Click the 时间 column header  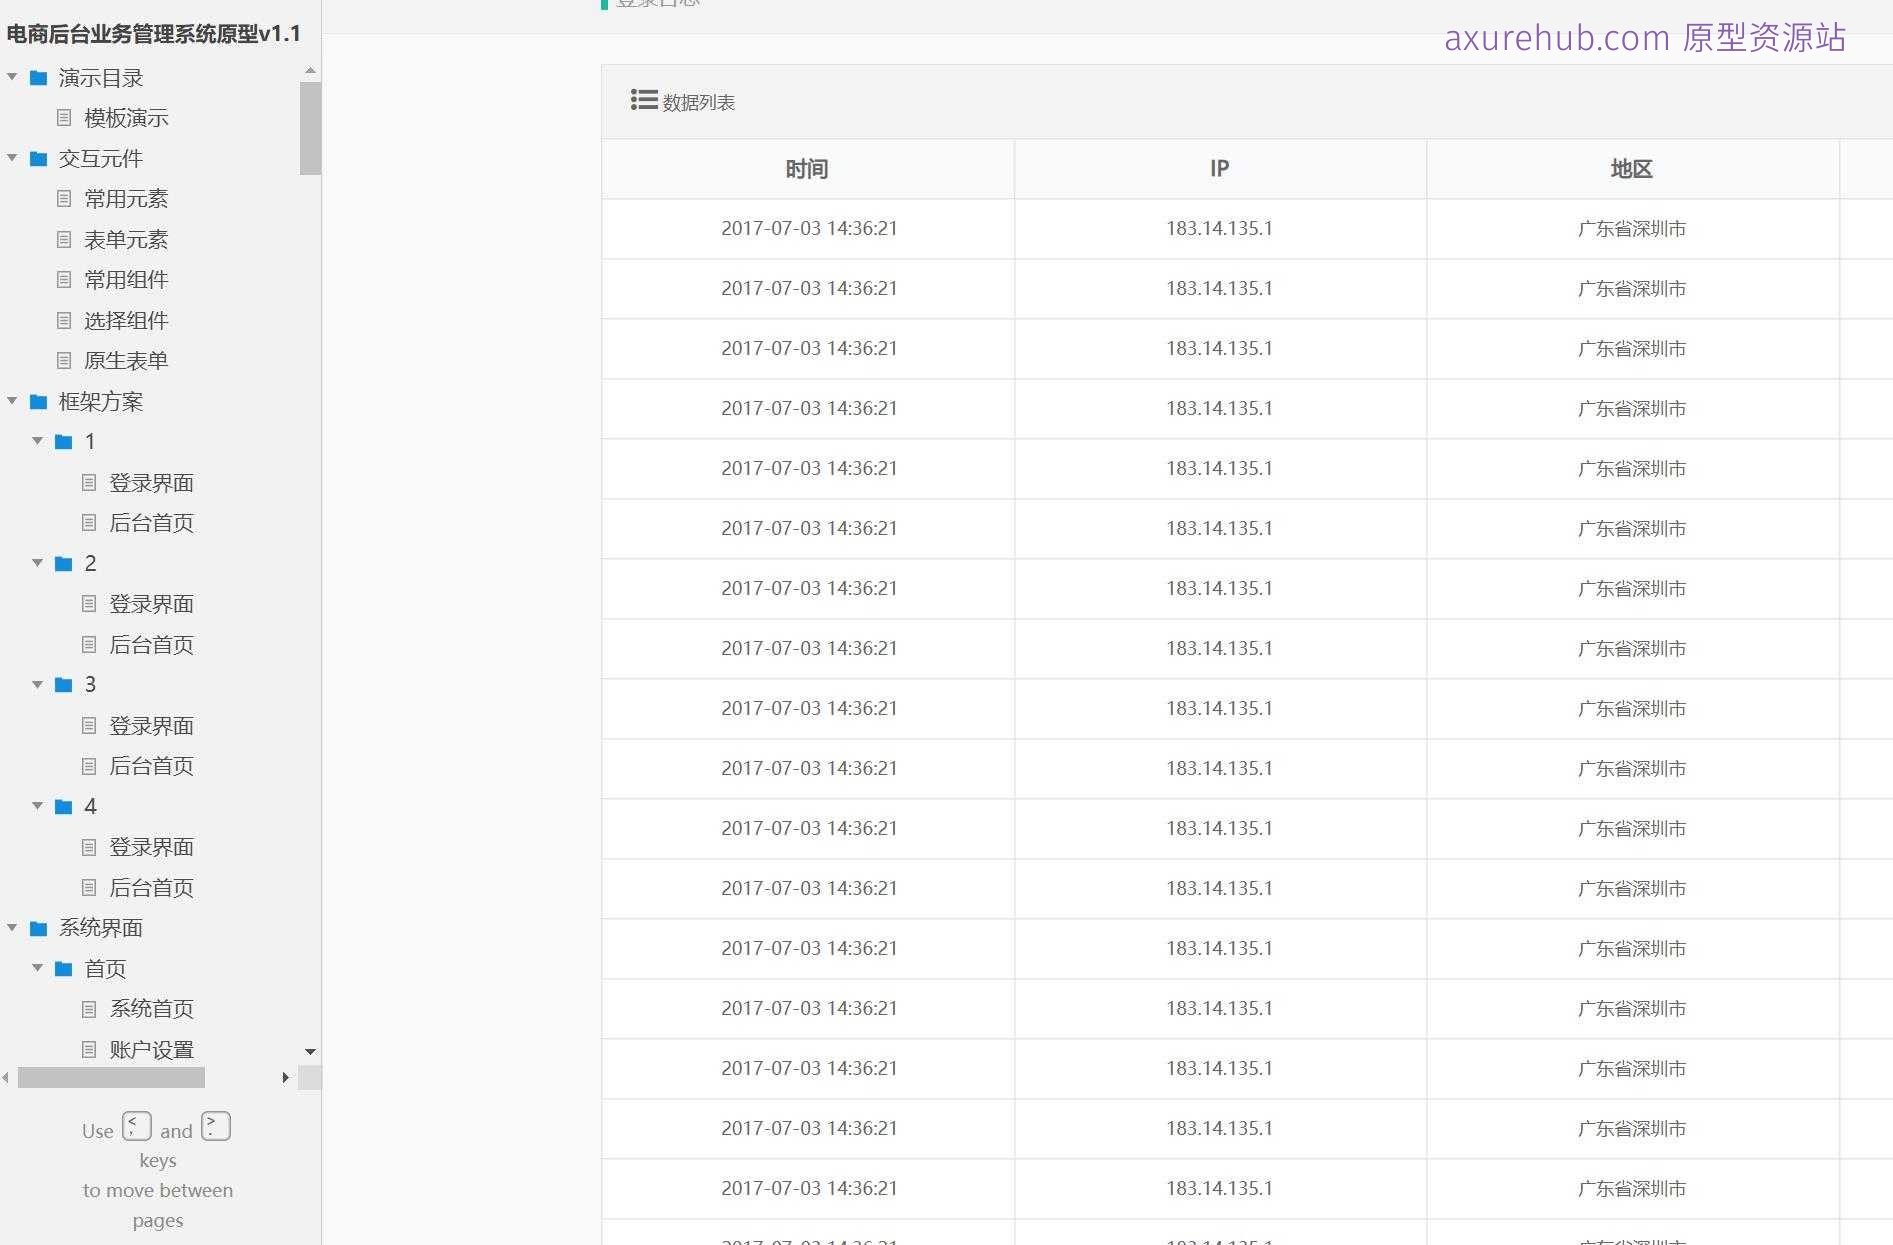click(x=807, y=168)
